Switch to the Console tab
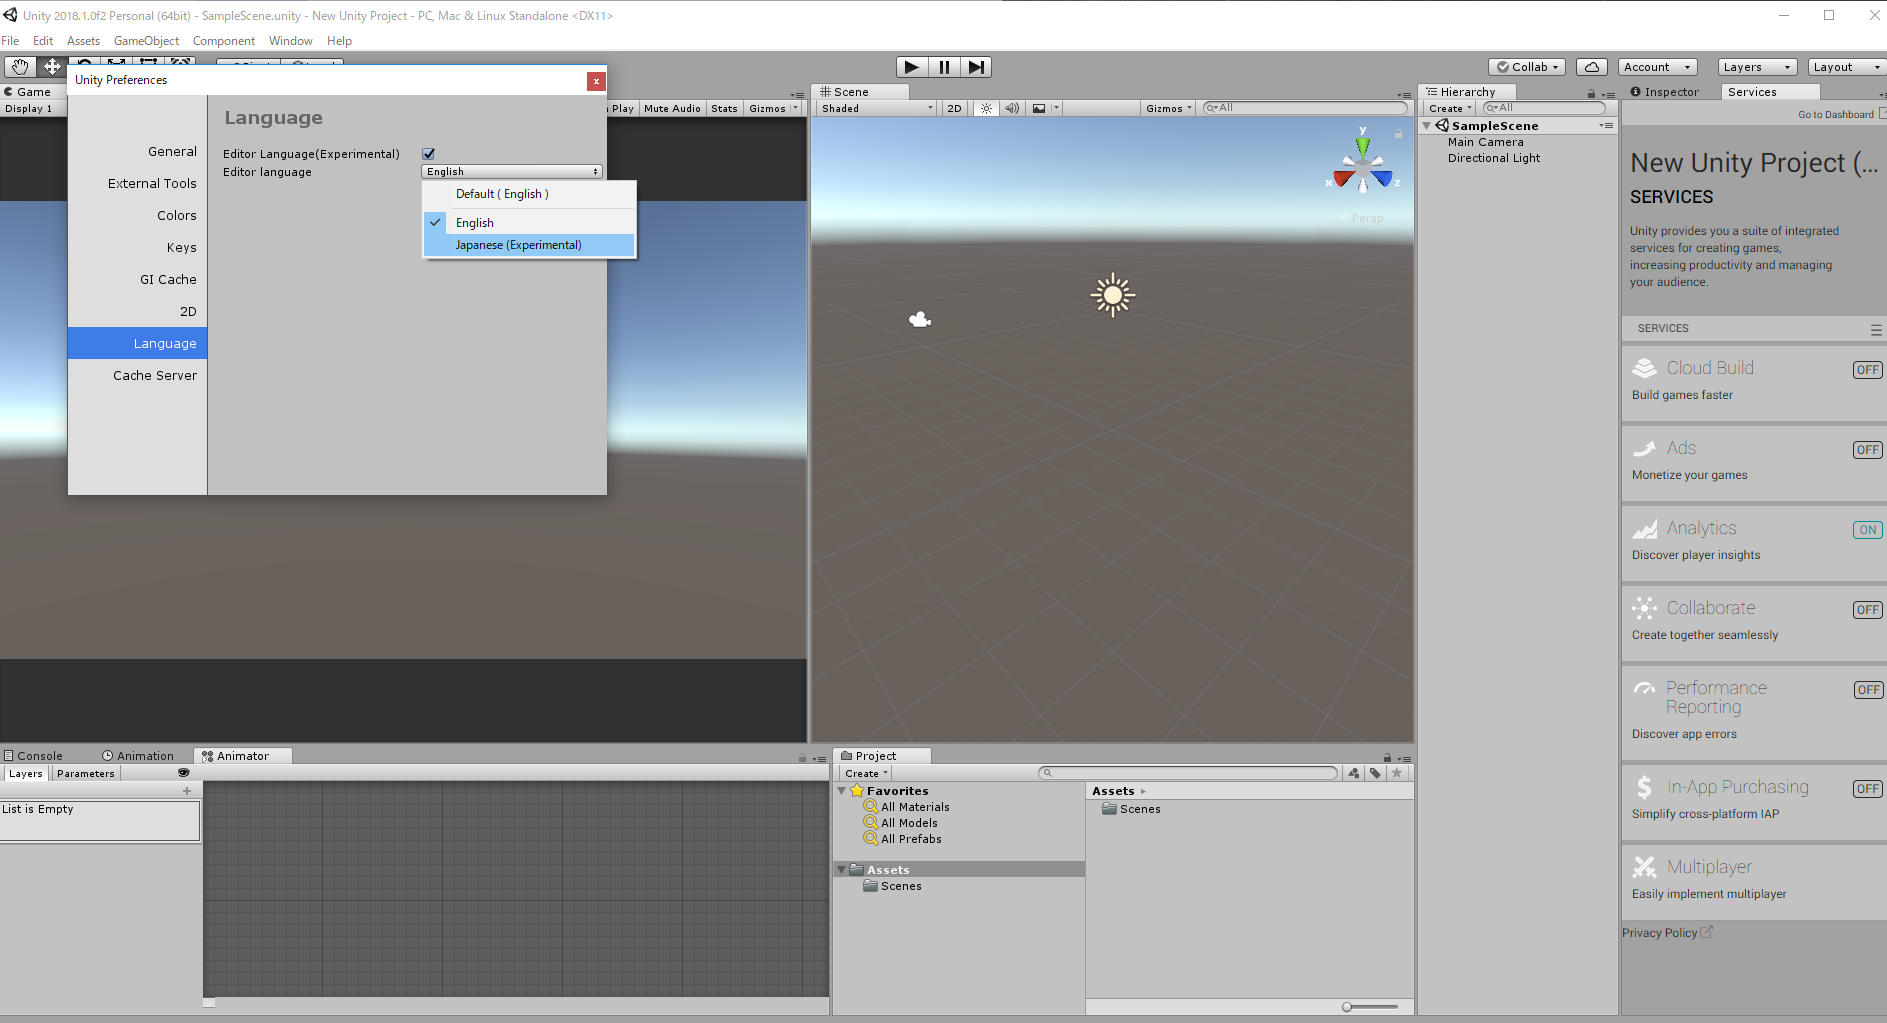1887x1023 pixels. 33,756
